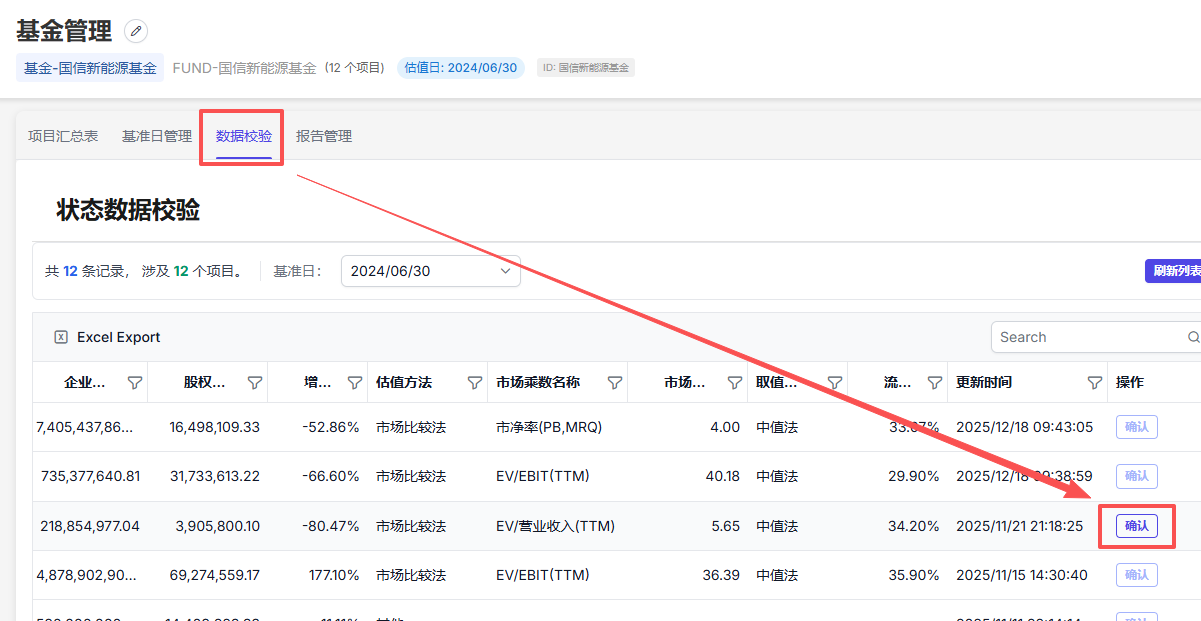Image resolution: width=1201 pixels, height=621 pixels.
Task: Go to the 报告管理 tab
Action: (x=324, y=136)
